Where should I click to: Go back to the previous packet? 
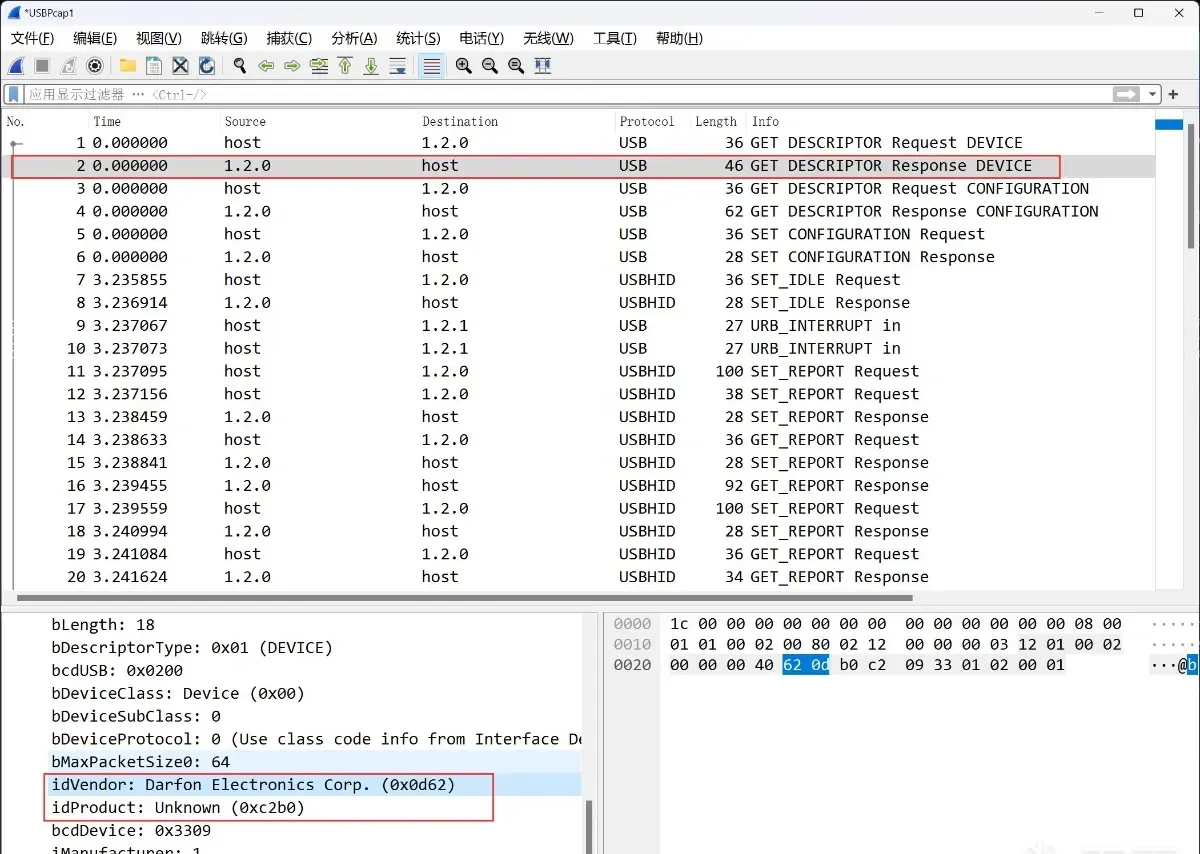pyautogui.click(x=266, y=66)
